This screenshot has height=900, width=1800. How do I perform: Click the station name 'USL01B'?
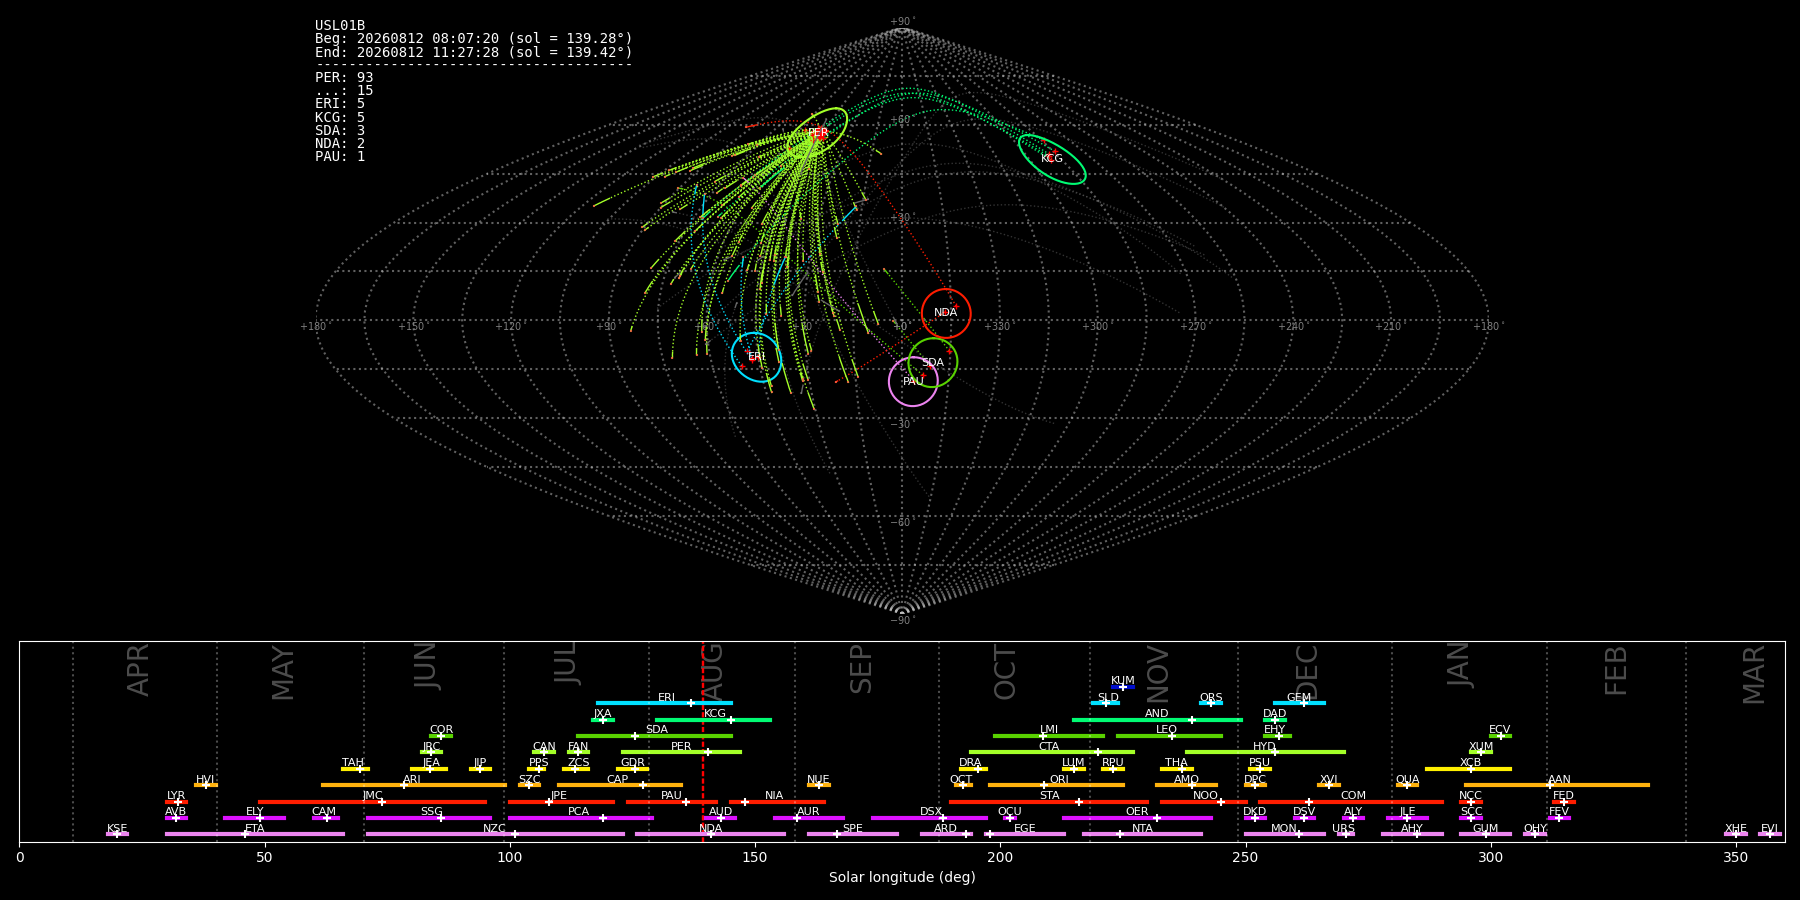(340, 26)
